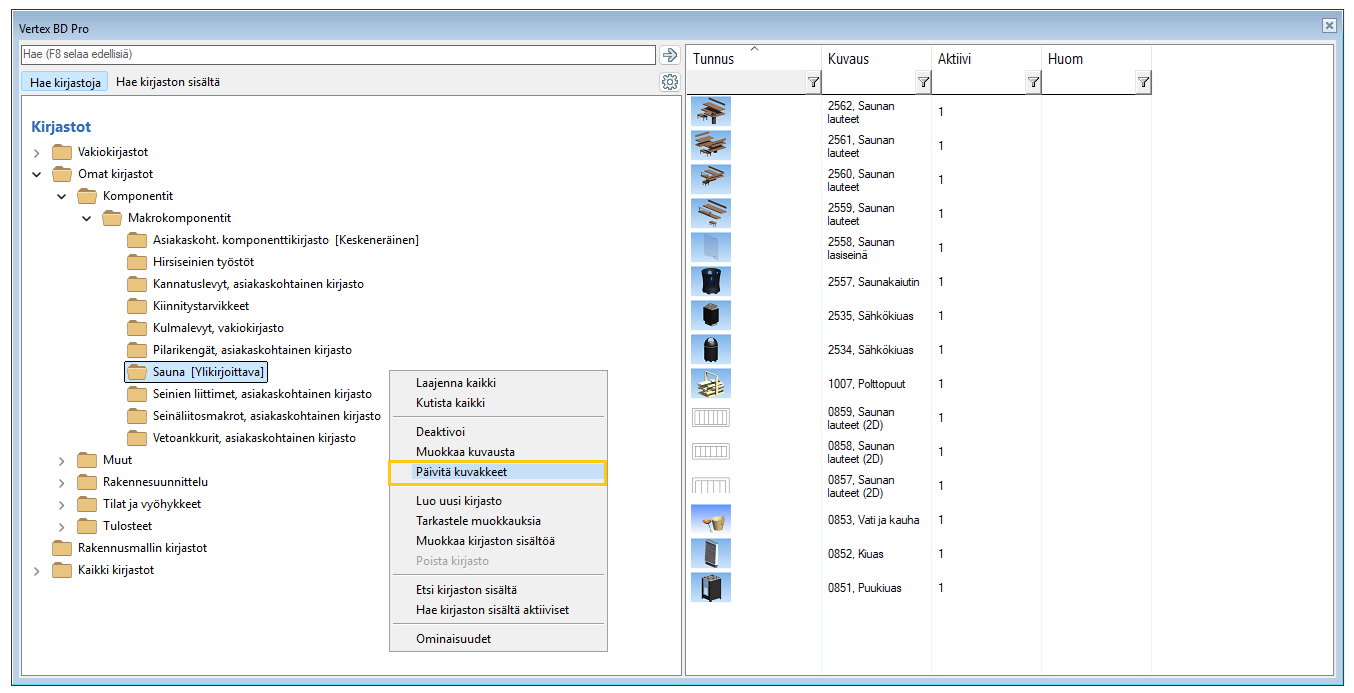Image resolution: width=1354 pixels, height=693 pixels.
Task: Select thumbnail for 2557, Saunakaiutin
Action: click(x=711, y=282)
